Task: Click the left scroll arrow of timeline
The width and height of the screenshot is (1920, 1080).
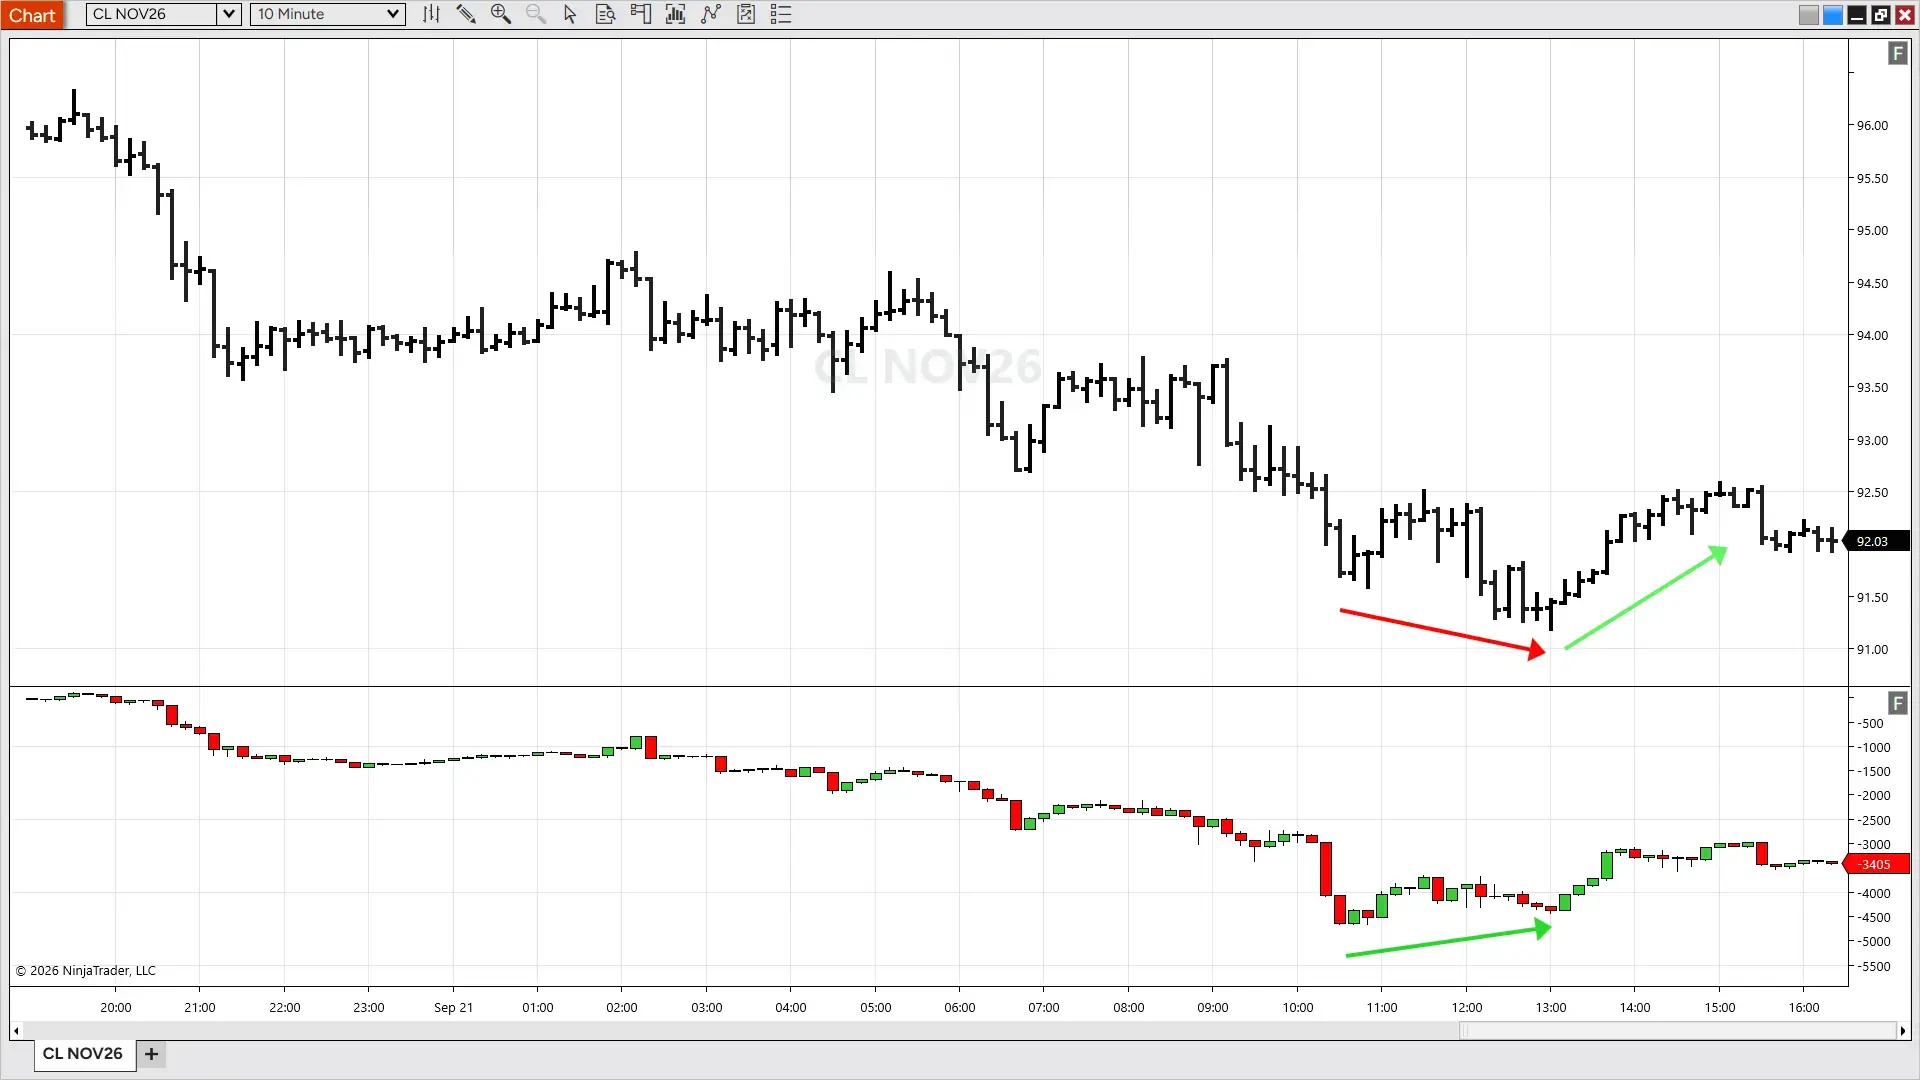Action: [16, 1031]
